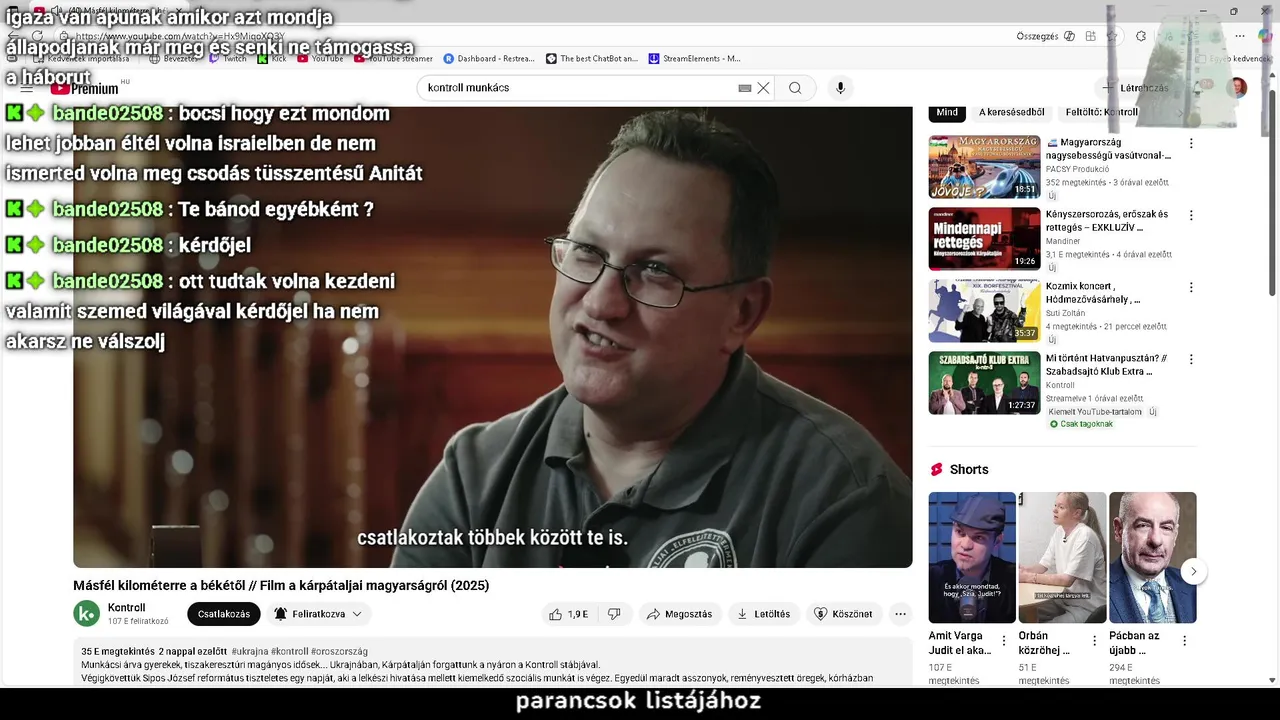Click the 'Csak tagoknak' members-only badge

click(x=1080, y=424)
